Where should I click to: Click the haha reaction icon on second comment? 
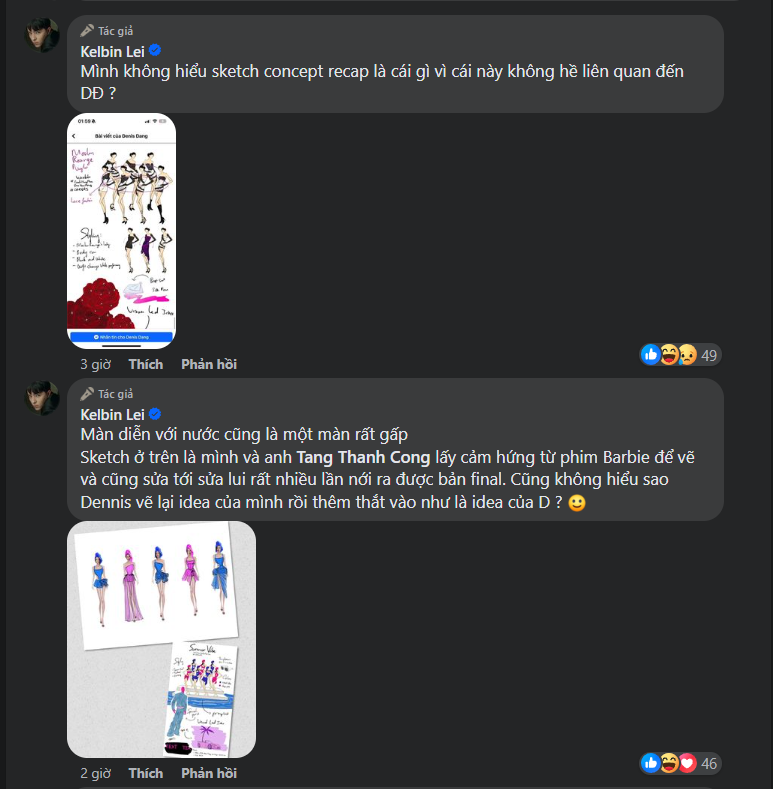coord(669,763)
